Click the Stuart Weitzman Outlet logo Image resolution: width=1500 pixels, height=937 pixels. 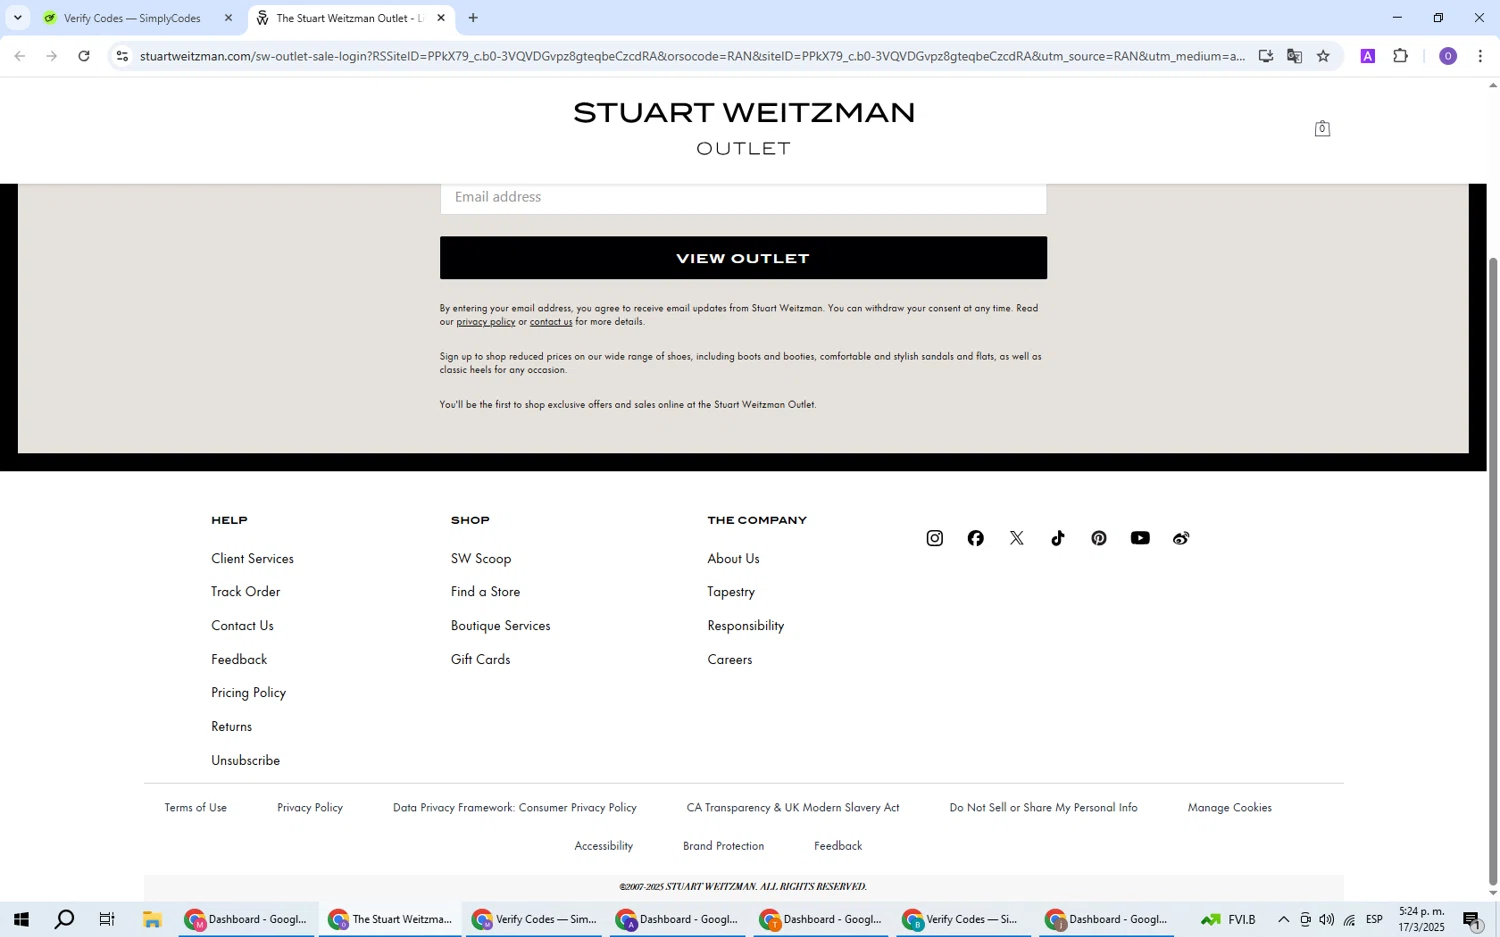click(744, 128)
